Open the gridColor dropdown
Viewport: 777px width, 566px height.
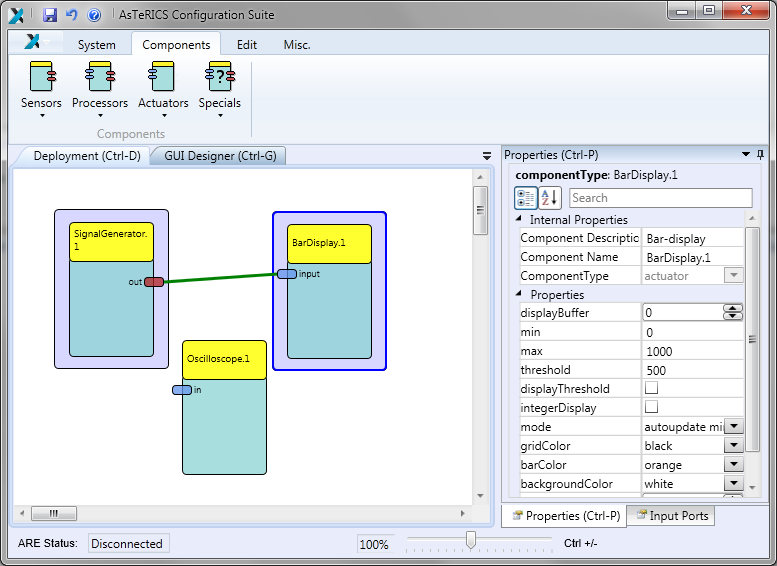pos(733,446)
